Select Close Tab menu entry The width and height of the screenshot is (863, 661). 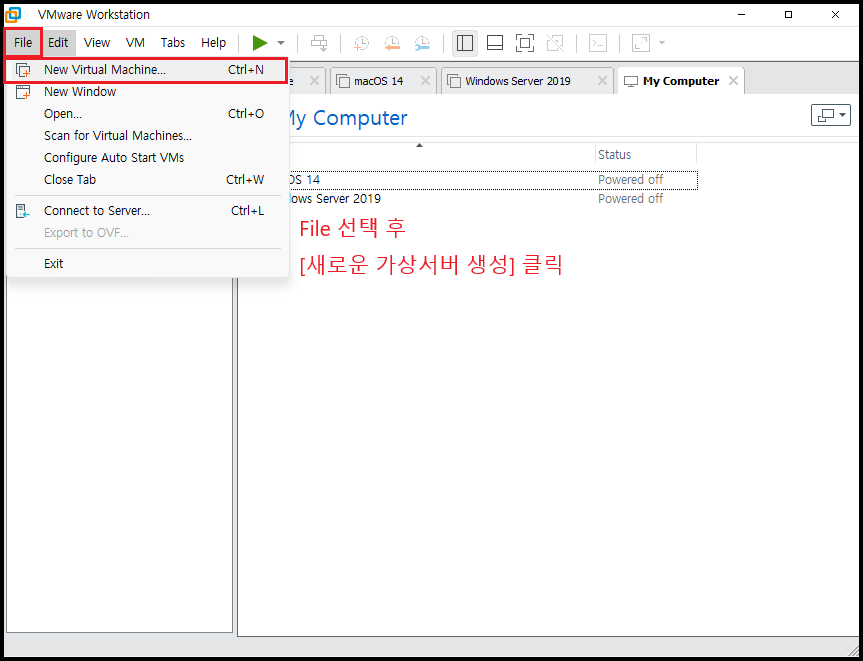click(146, 179)
